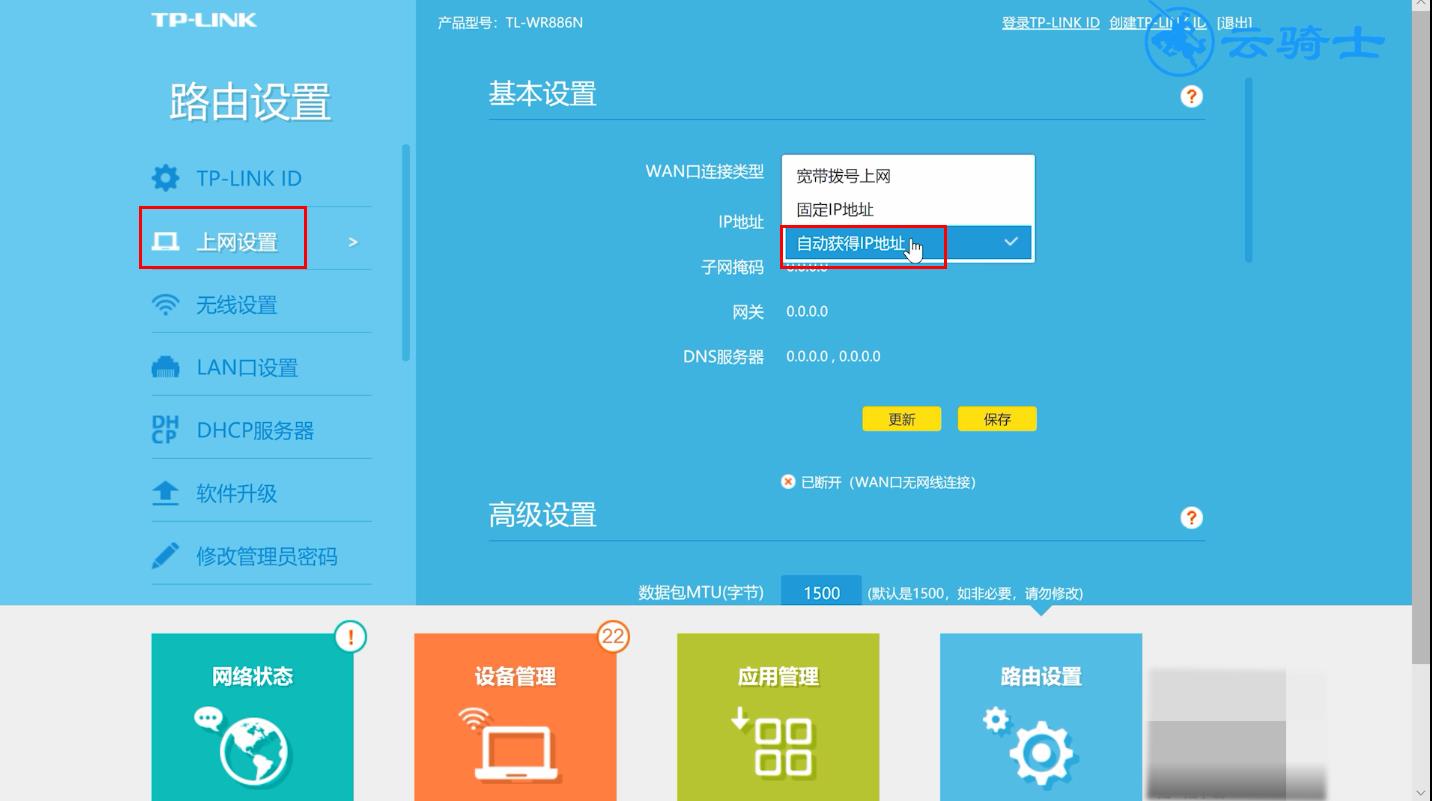1432x801 pixels.
Task: Open DHCP服务器 menu item
Action: [x=261, y=430]
